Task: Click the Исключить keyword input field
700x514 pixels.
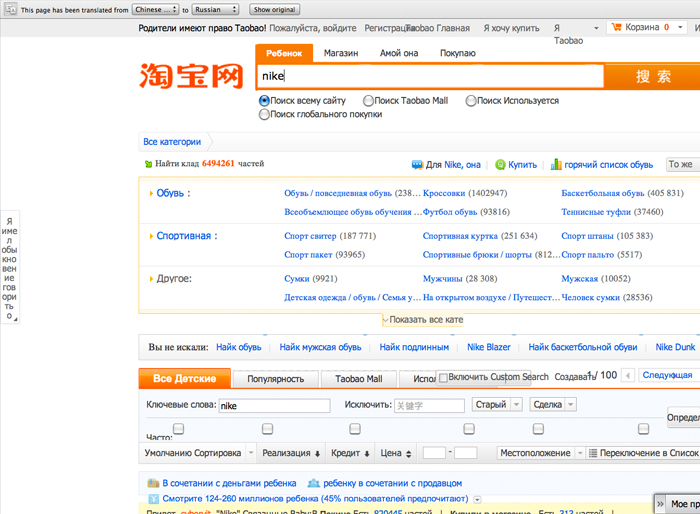Action: (429, 405)
